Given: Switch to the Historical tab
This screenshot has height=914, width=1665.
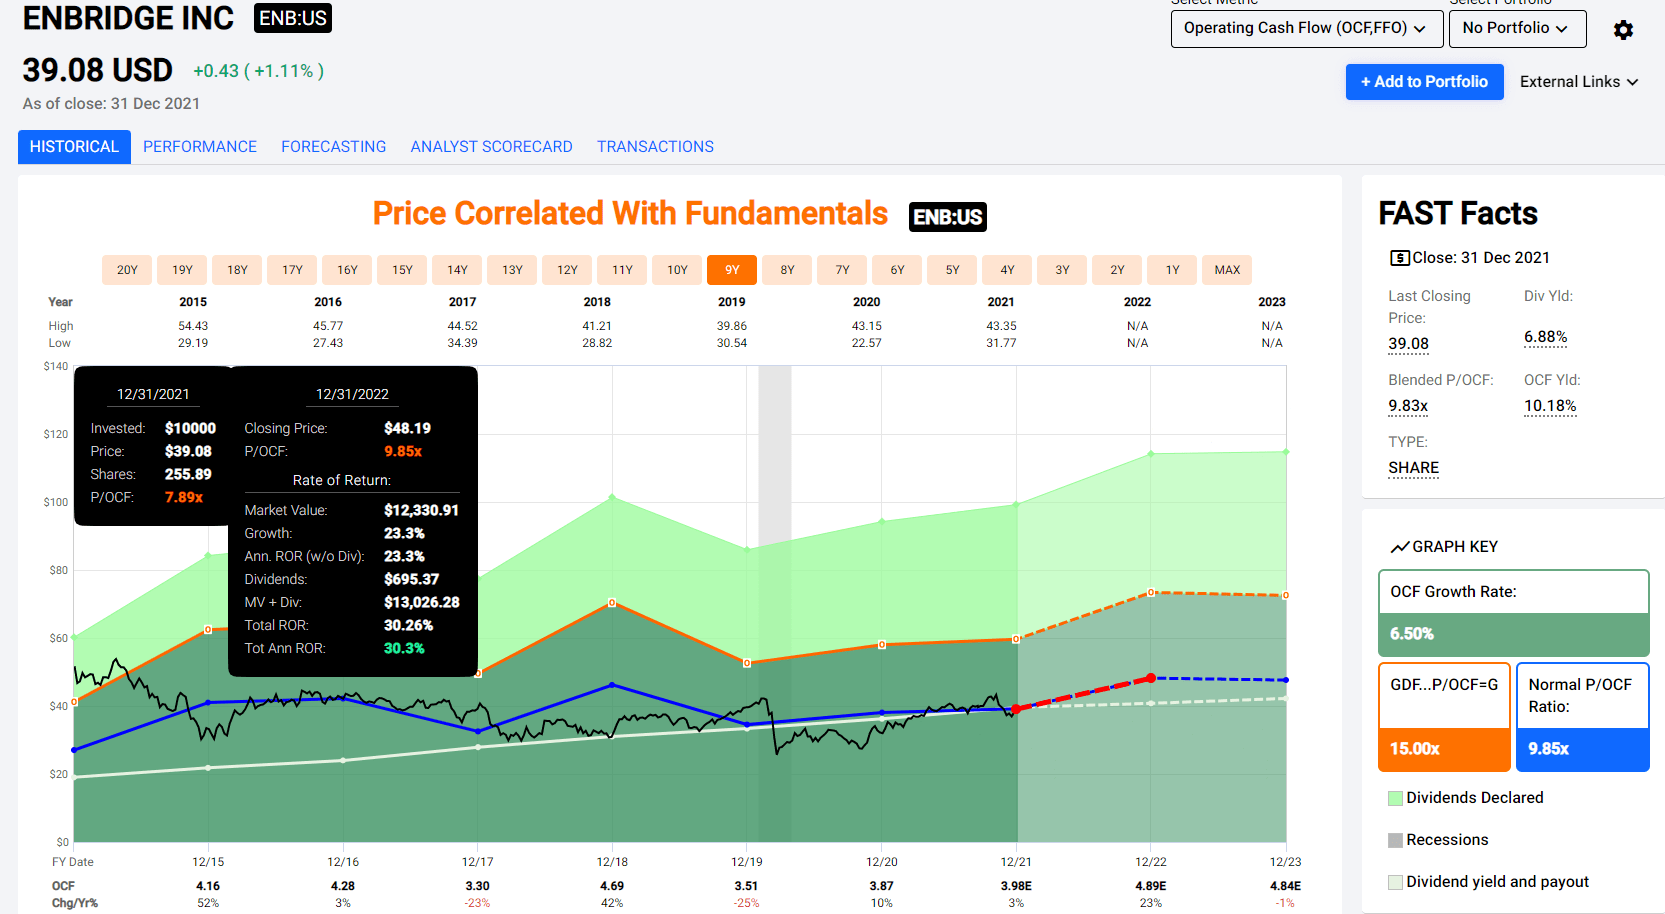Looking at the screenshot, I should tap(74, 147).
